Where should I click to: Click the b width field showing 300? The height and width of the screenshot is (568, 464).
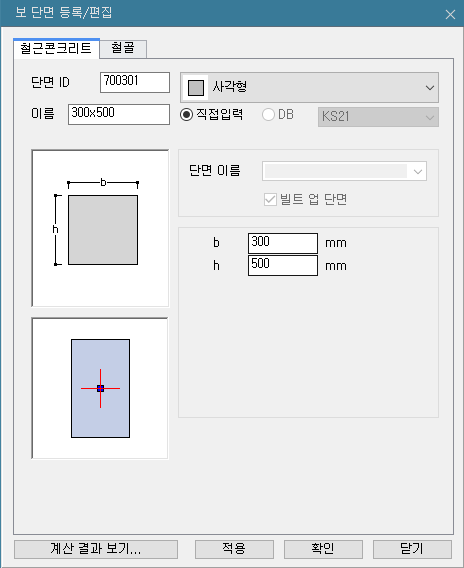coord(283,243)
